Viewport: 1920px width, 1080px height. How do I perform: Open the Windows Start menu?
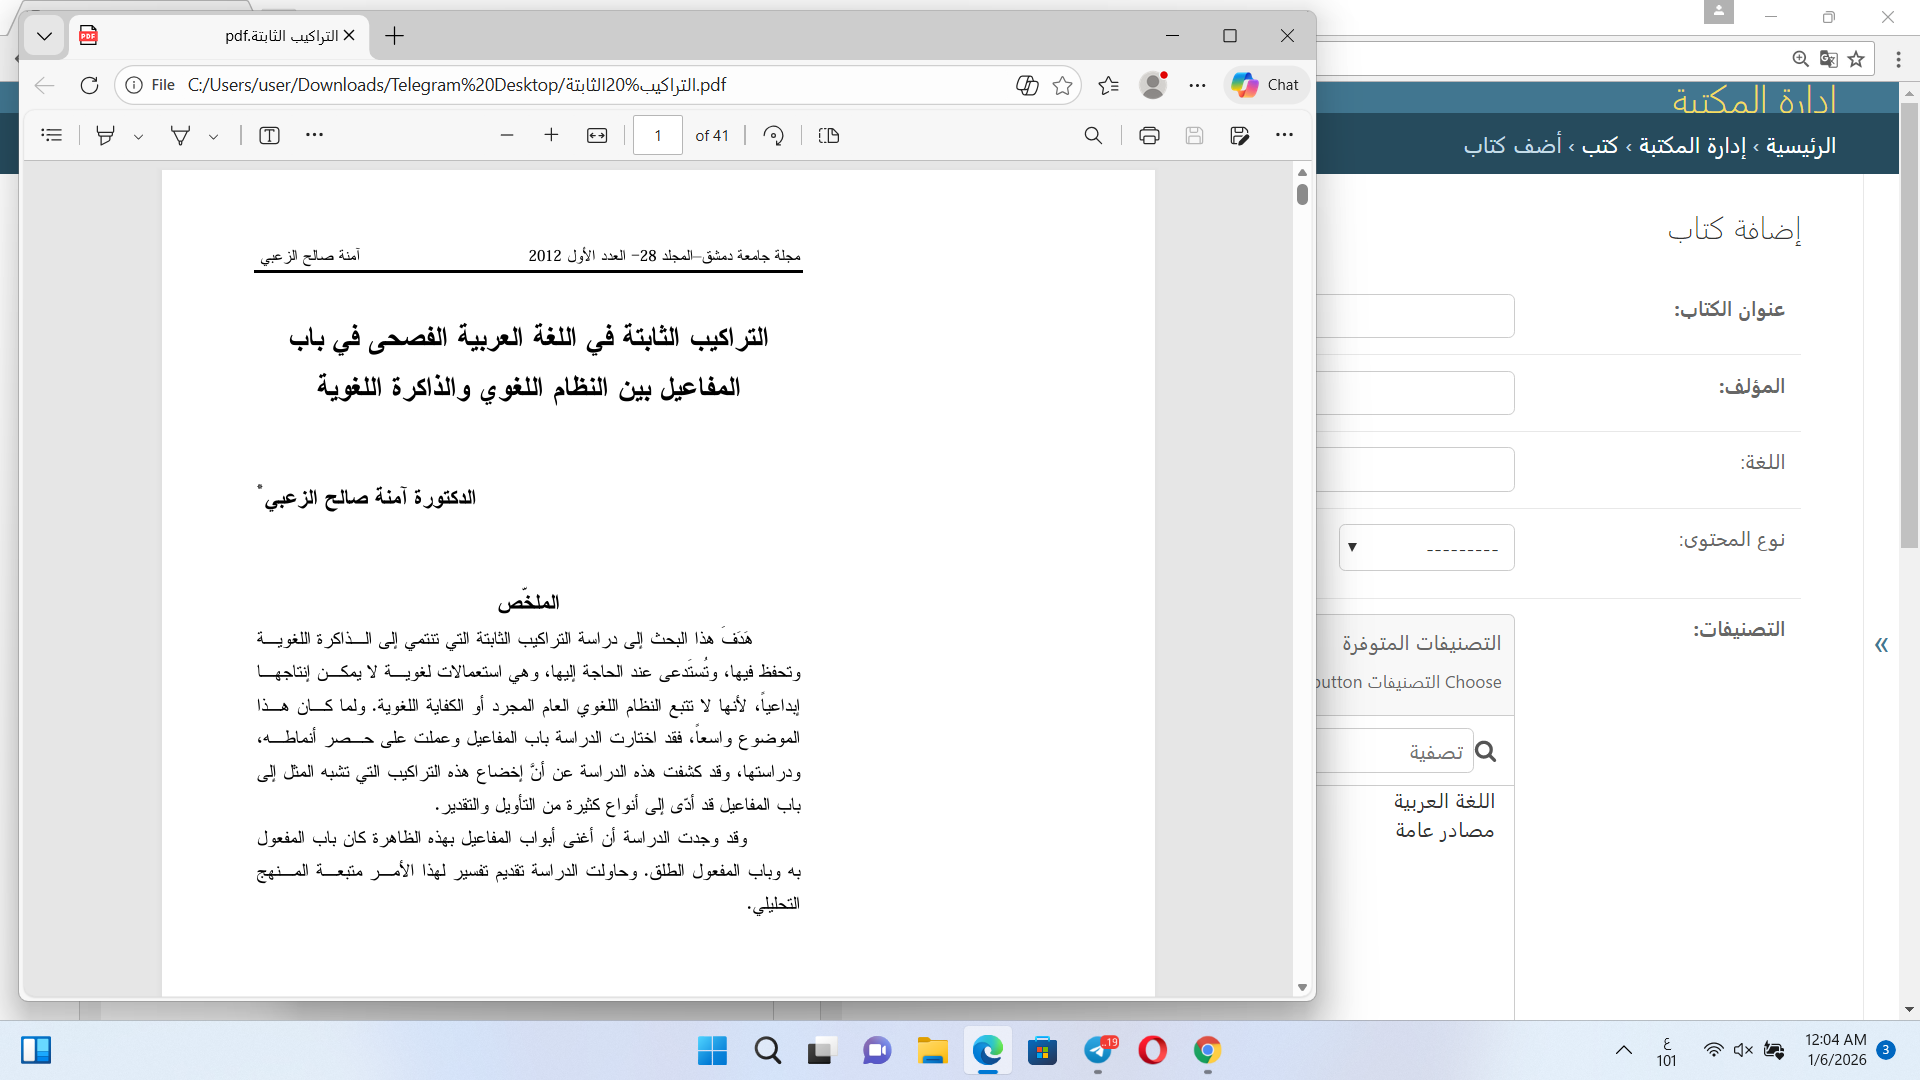[712, 1051]
